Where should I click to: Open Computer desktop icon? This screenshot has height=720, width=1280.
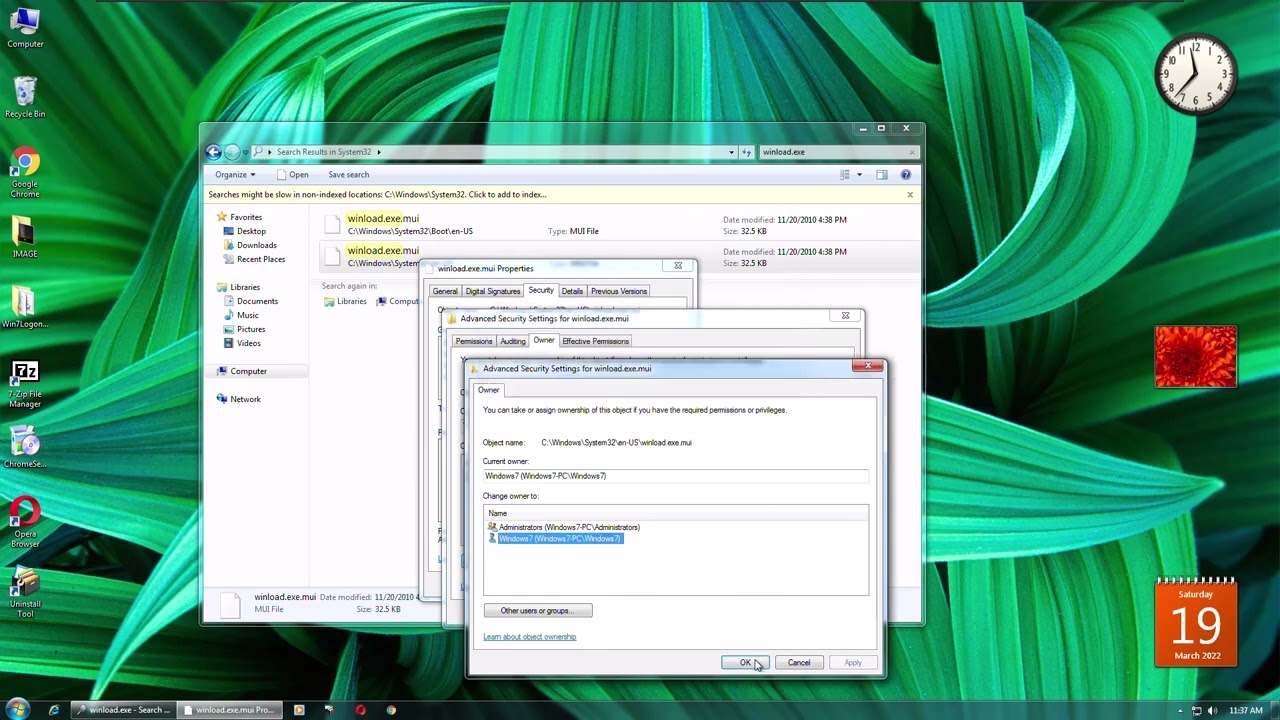pos(25,27)
